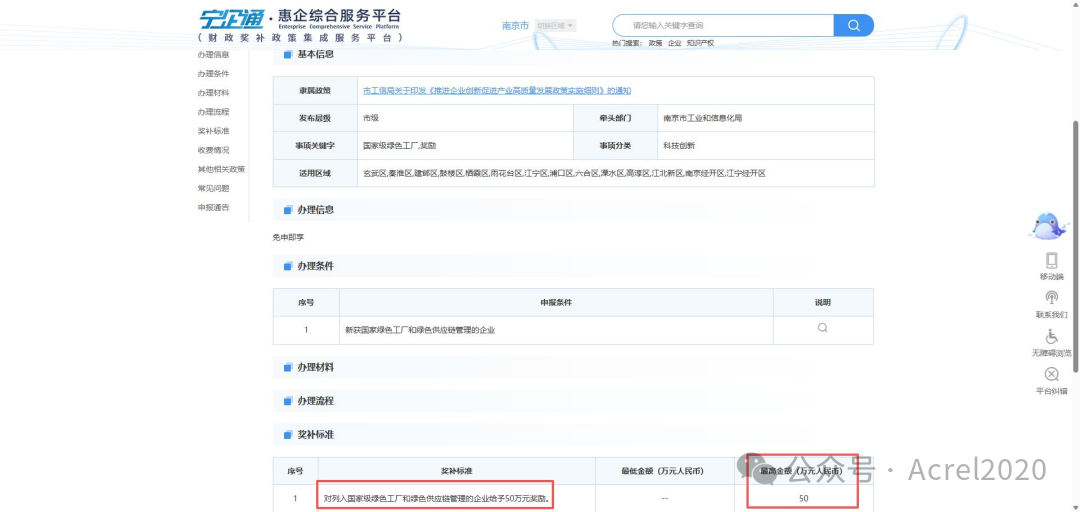This screenshot has width=1080, height=512.
Task: Click the 南京市 city label
Action: [515, 25]
